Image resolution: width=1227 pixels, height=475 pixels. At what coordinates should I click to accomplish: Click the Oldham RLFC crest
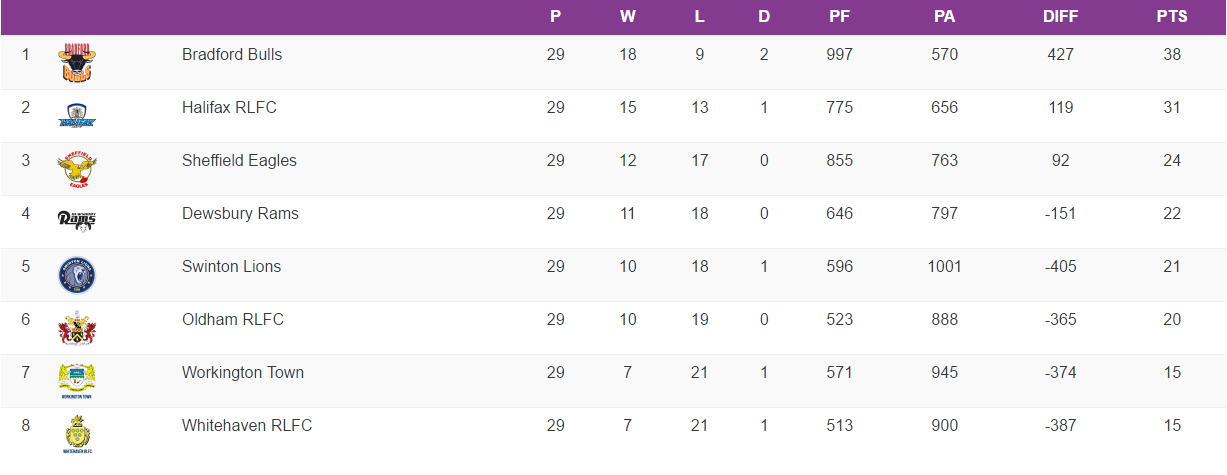[x=77, y=327]
